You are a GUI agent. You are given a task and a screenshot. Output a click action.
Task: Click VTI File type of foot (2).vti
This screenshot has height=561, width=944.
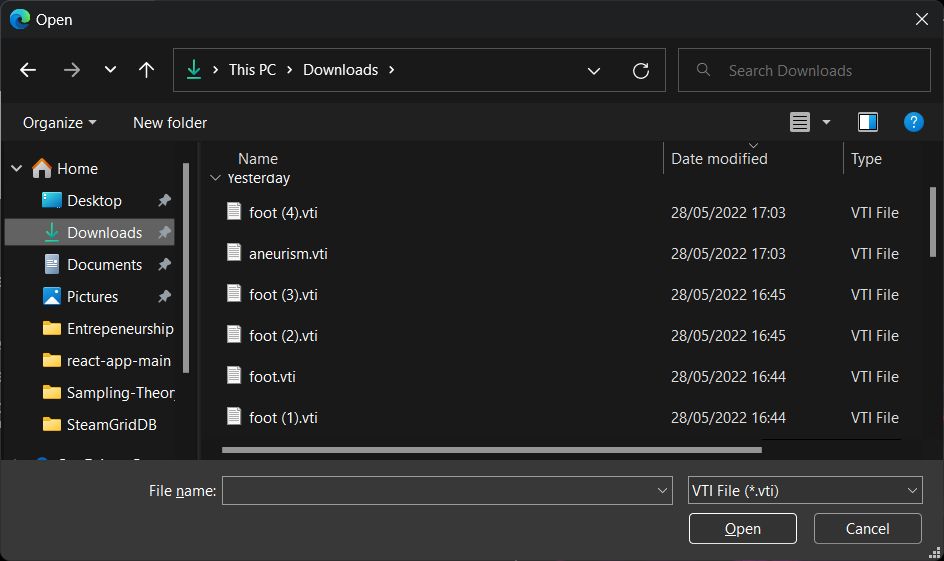click(x=875, y=335)
